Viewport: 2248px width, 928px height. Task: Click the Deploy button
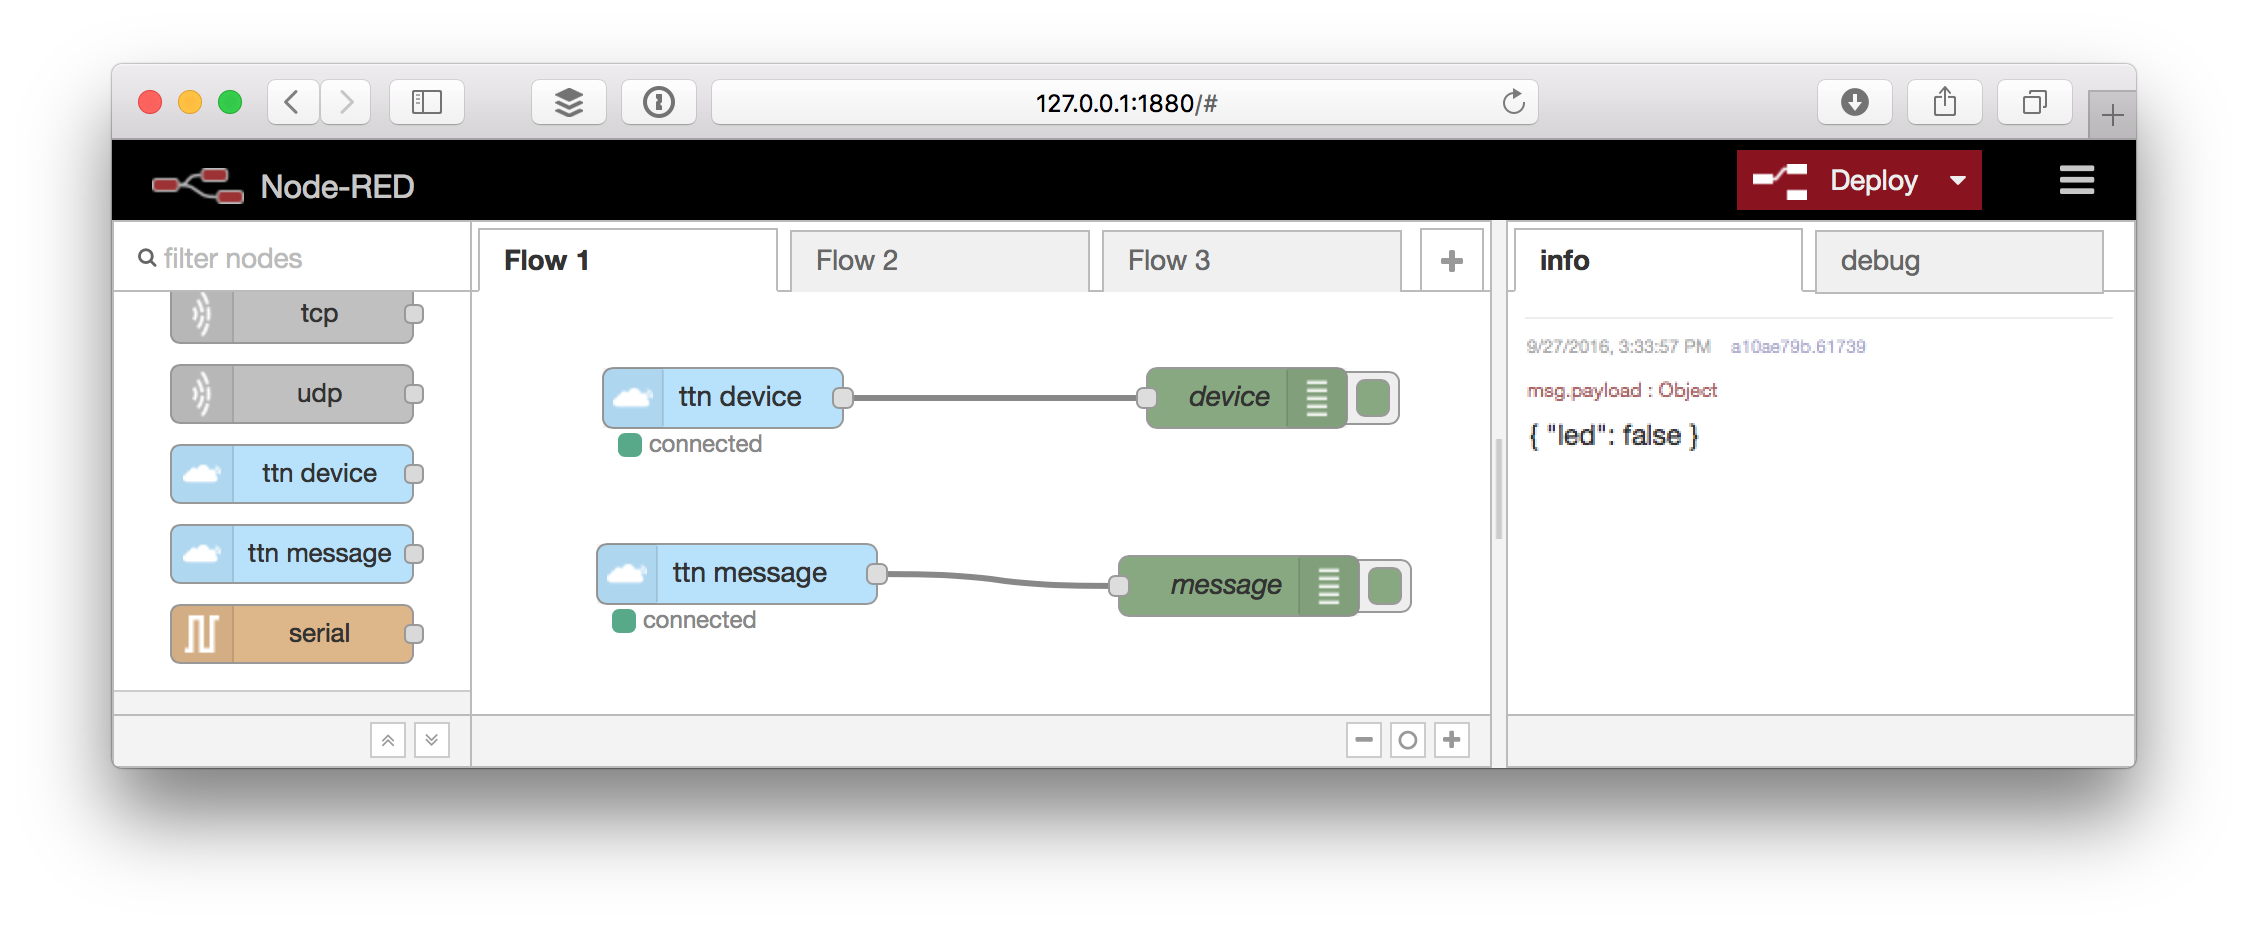tap(1838, 181)
